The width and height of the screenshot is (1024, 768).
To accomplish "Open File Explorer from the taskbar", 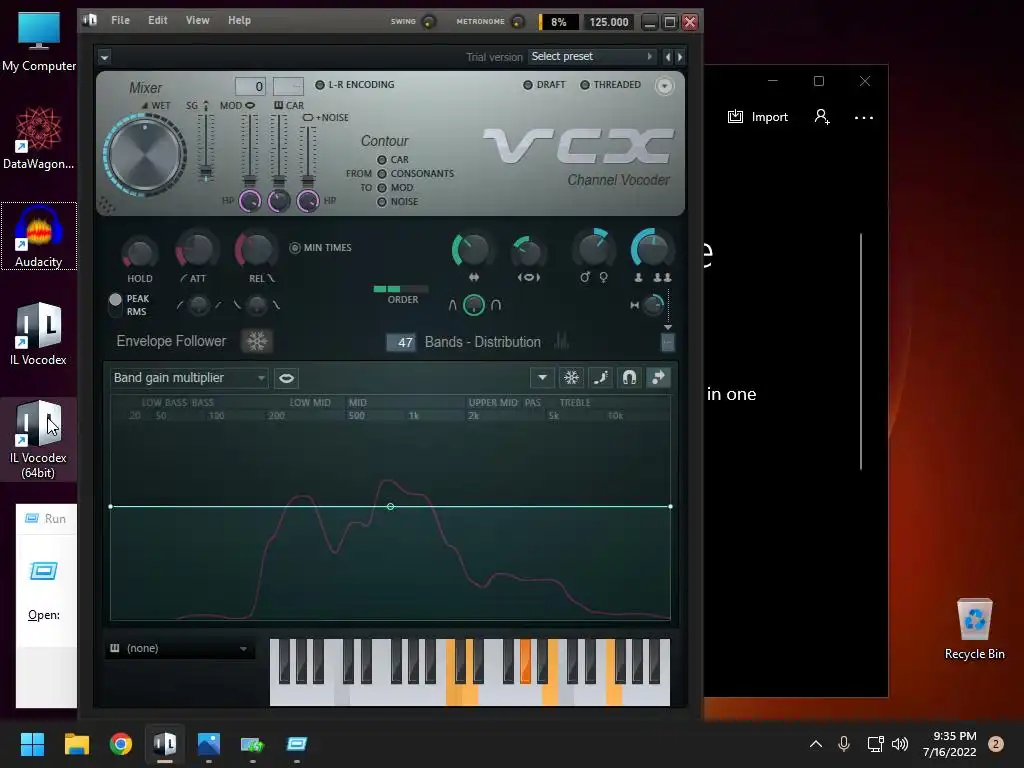I will 76,744.
